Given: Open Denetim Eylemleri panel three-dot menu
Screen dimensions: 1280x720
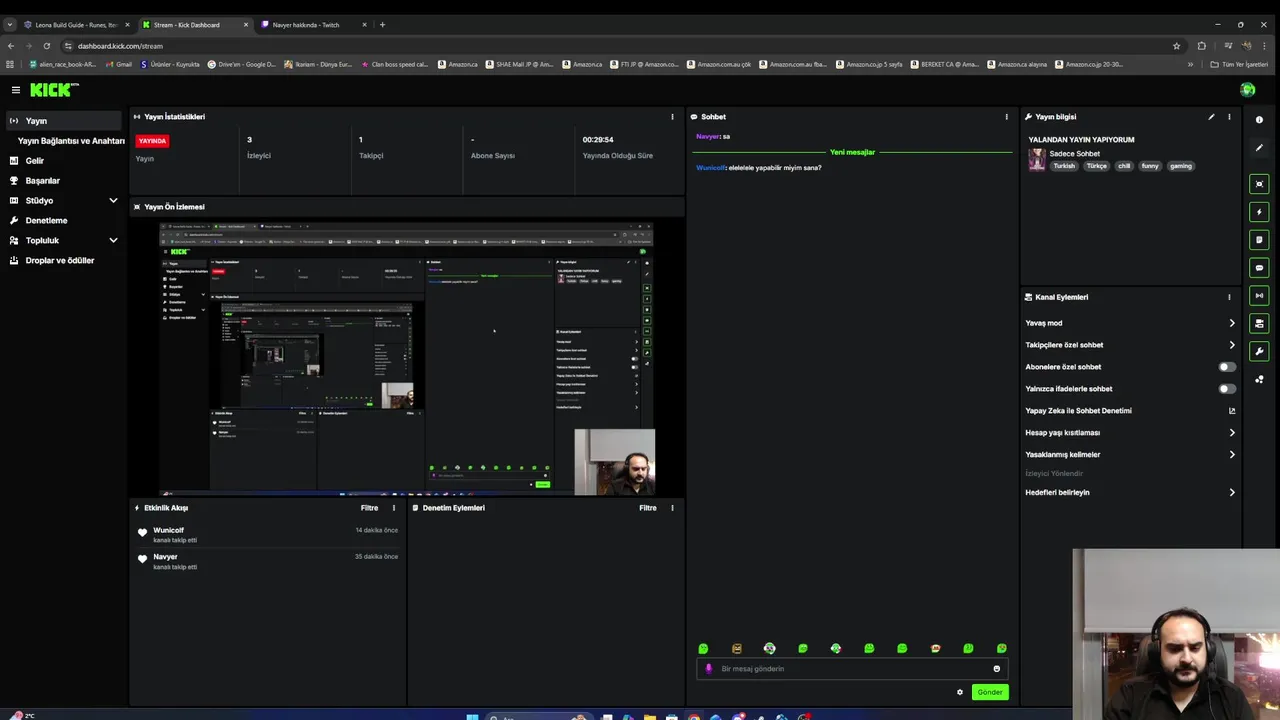Looking at the screenshot, I should tap(672, 508).
